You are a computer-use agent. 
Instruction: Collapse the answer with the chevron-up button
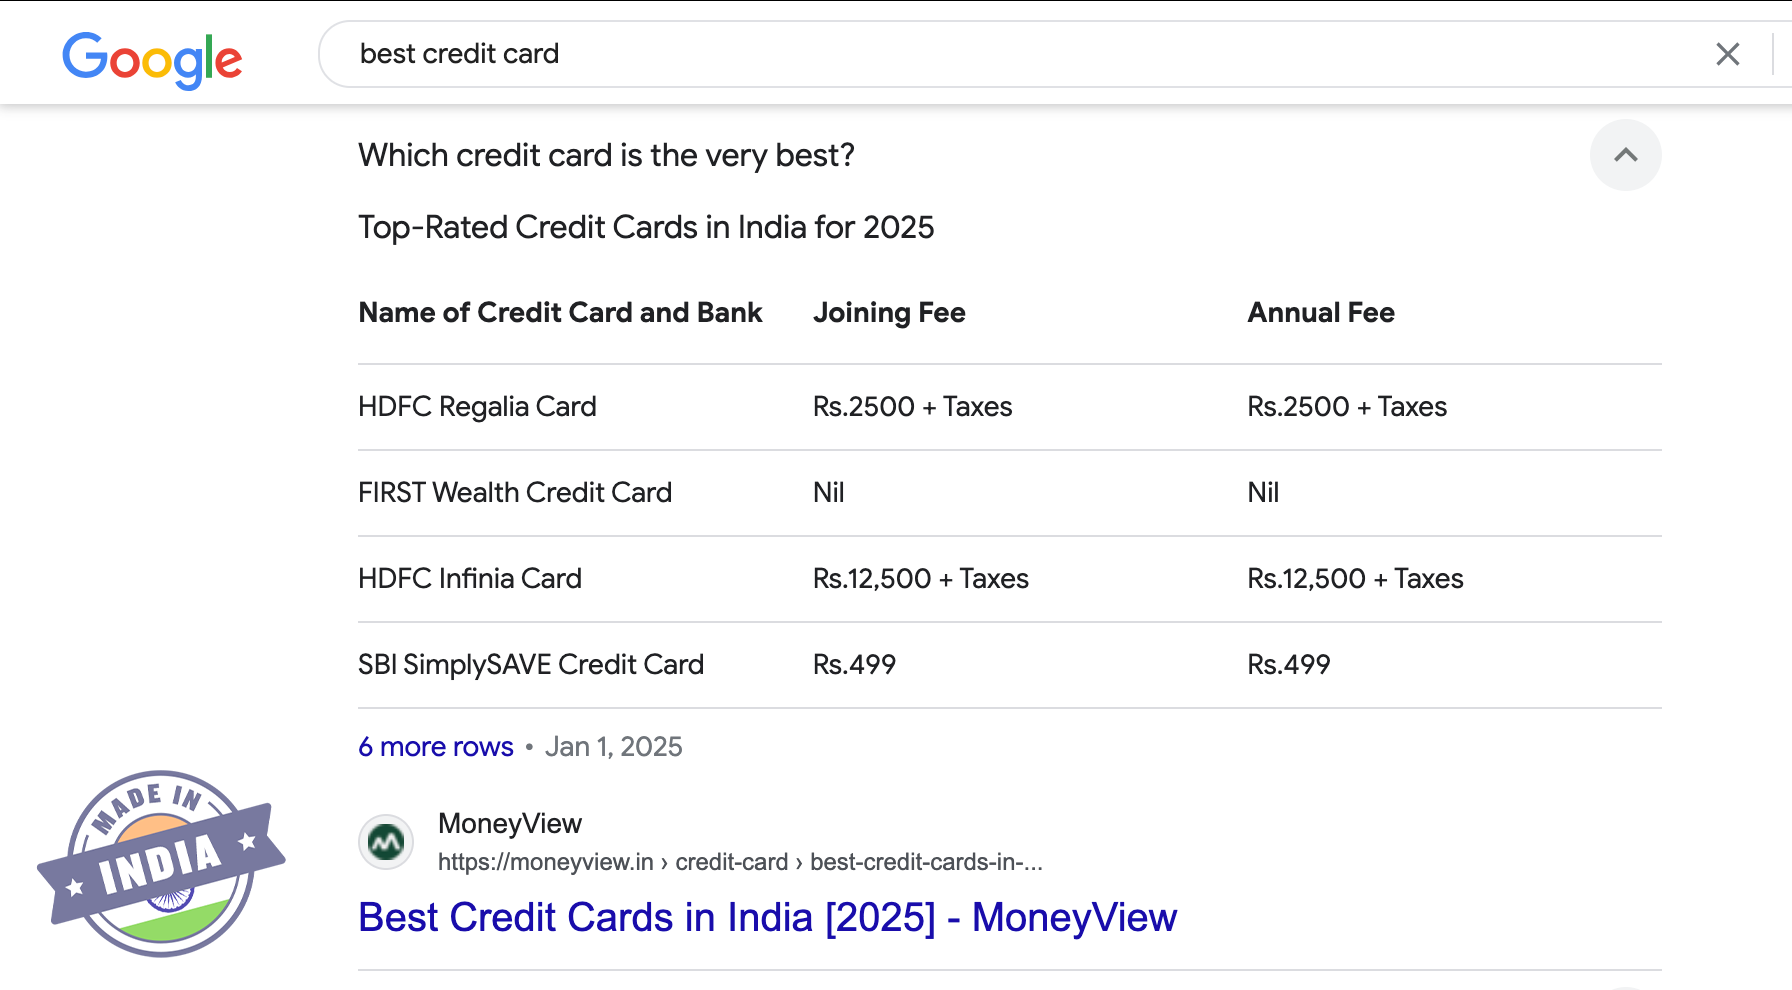click(1625, 155)
